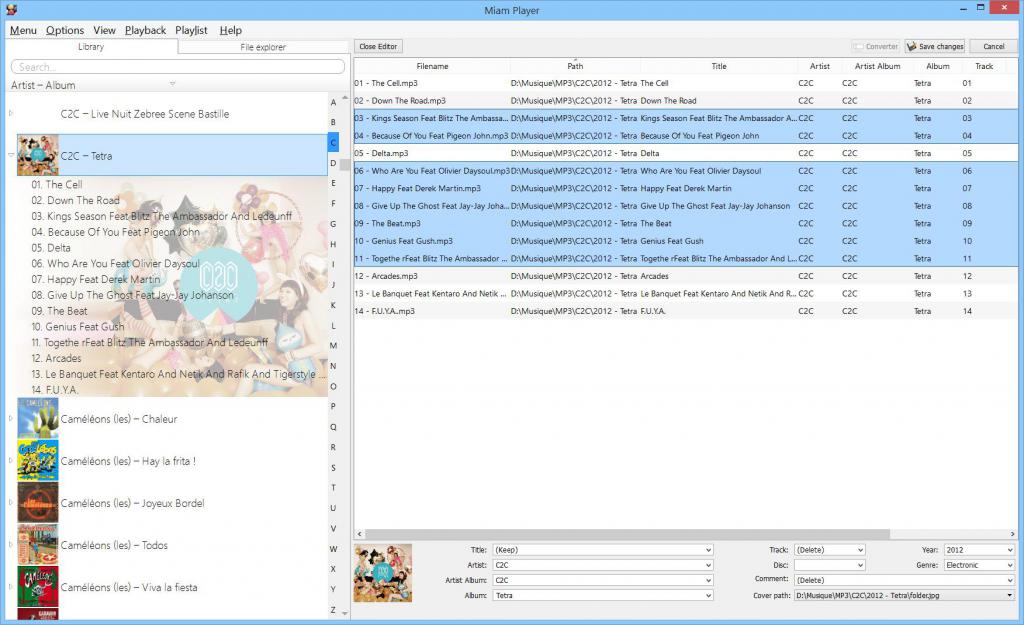Image resolution: width=1024 pixels, height=625 pixels.
Task: Click the Caméléons Hay la frita cover icon
Action: click(38, 461)
